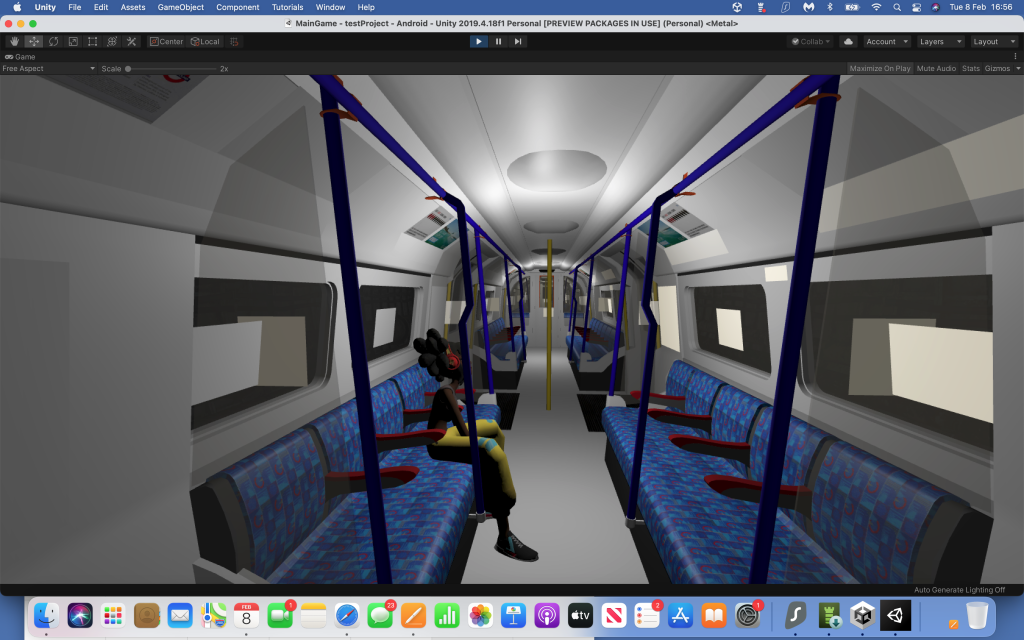Viewport: 1024px width, 640px height.
Task: Open the Apple menu
Action: click(x=17, y=7)
